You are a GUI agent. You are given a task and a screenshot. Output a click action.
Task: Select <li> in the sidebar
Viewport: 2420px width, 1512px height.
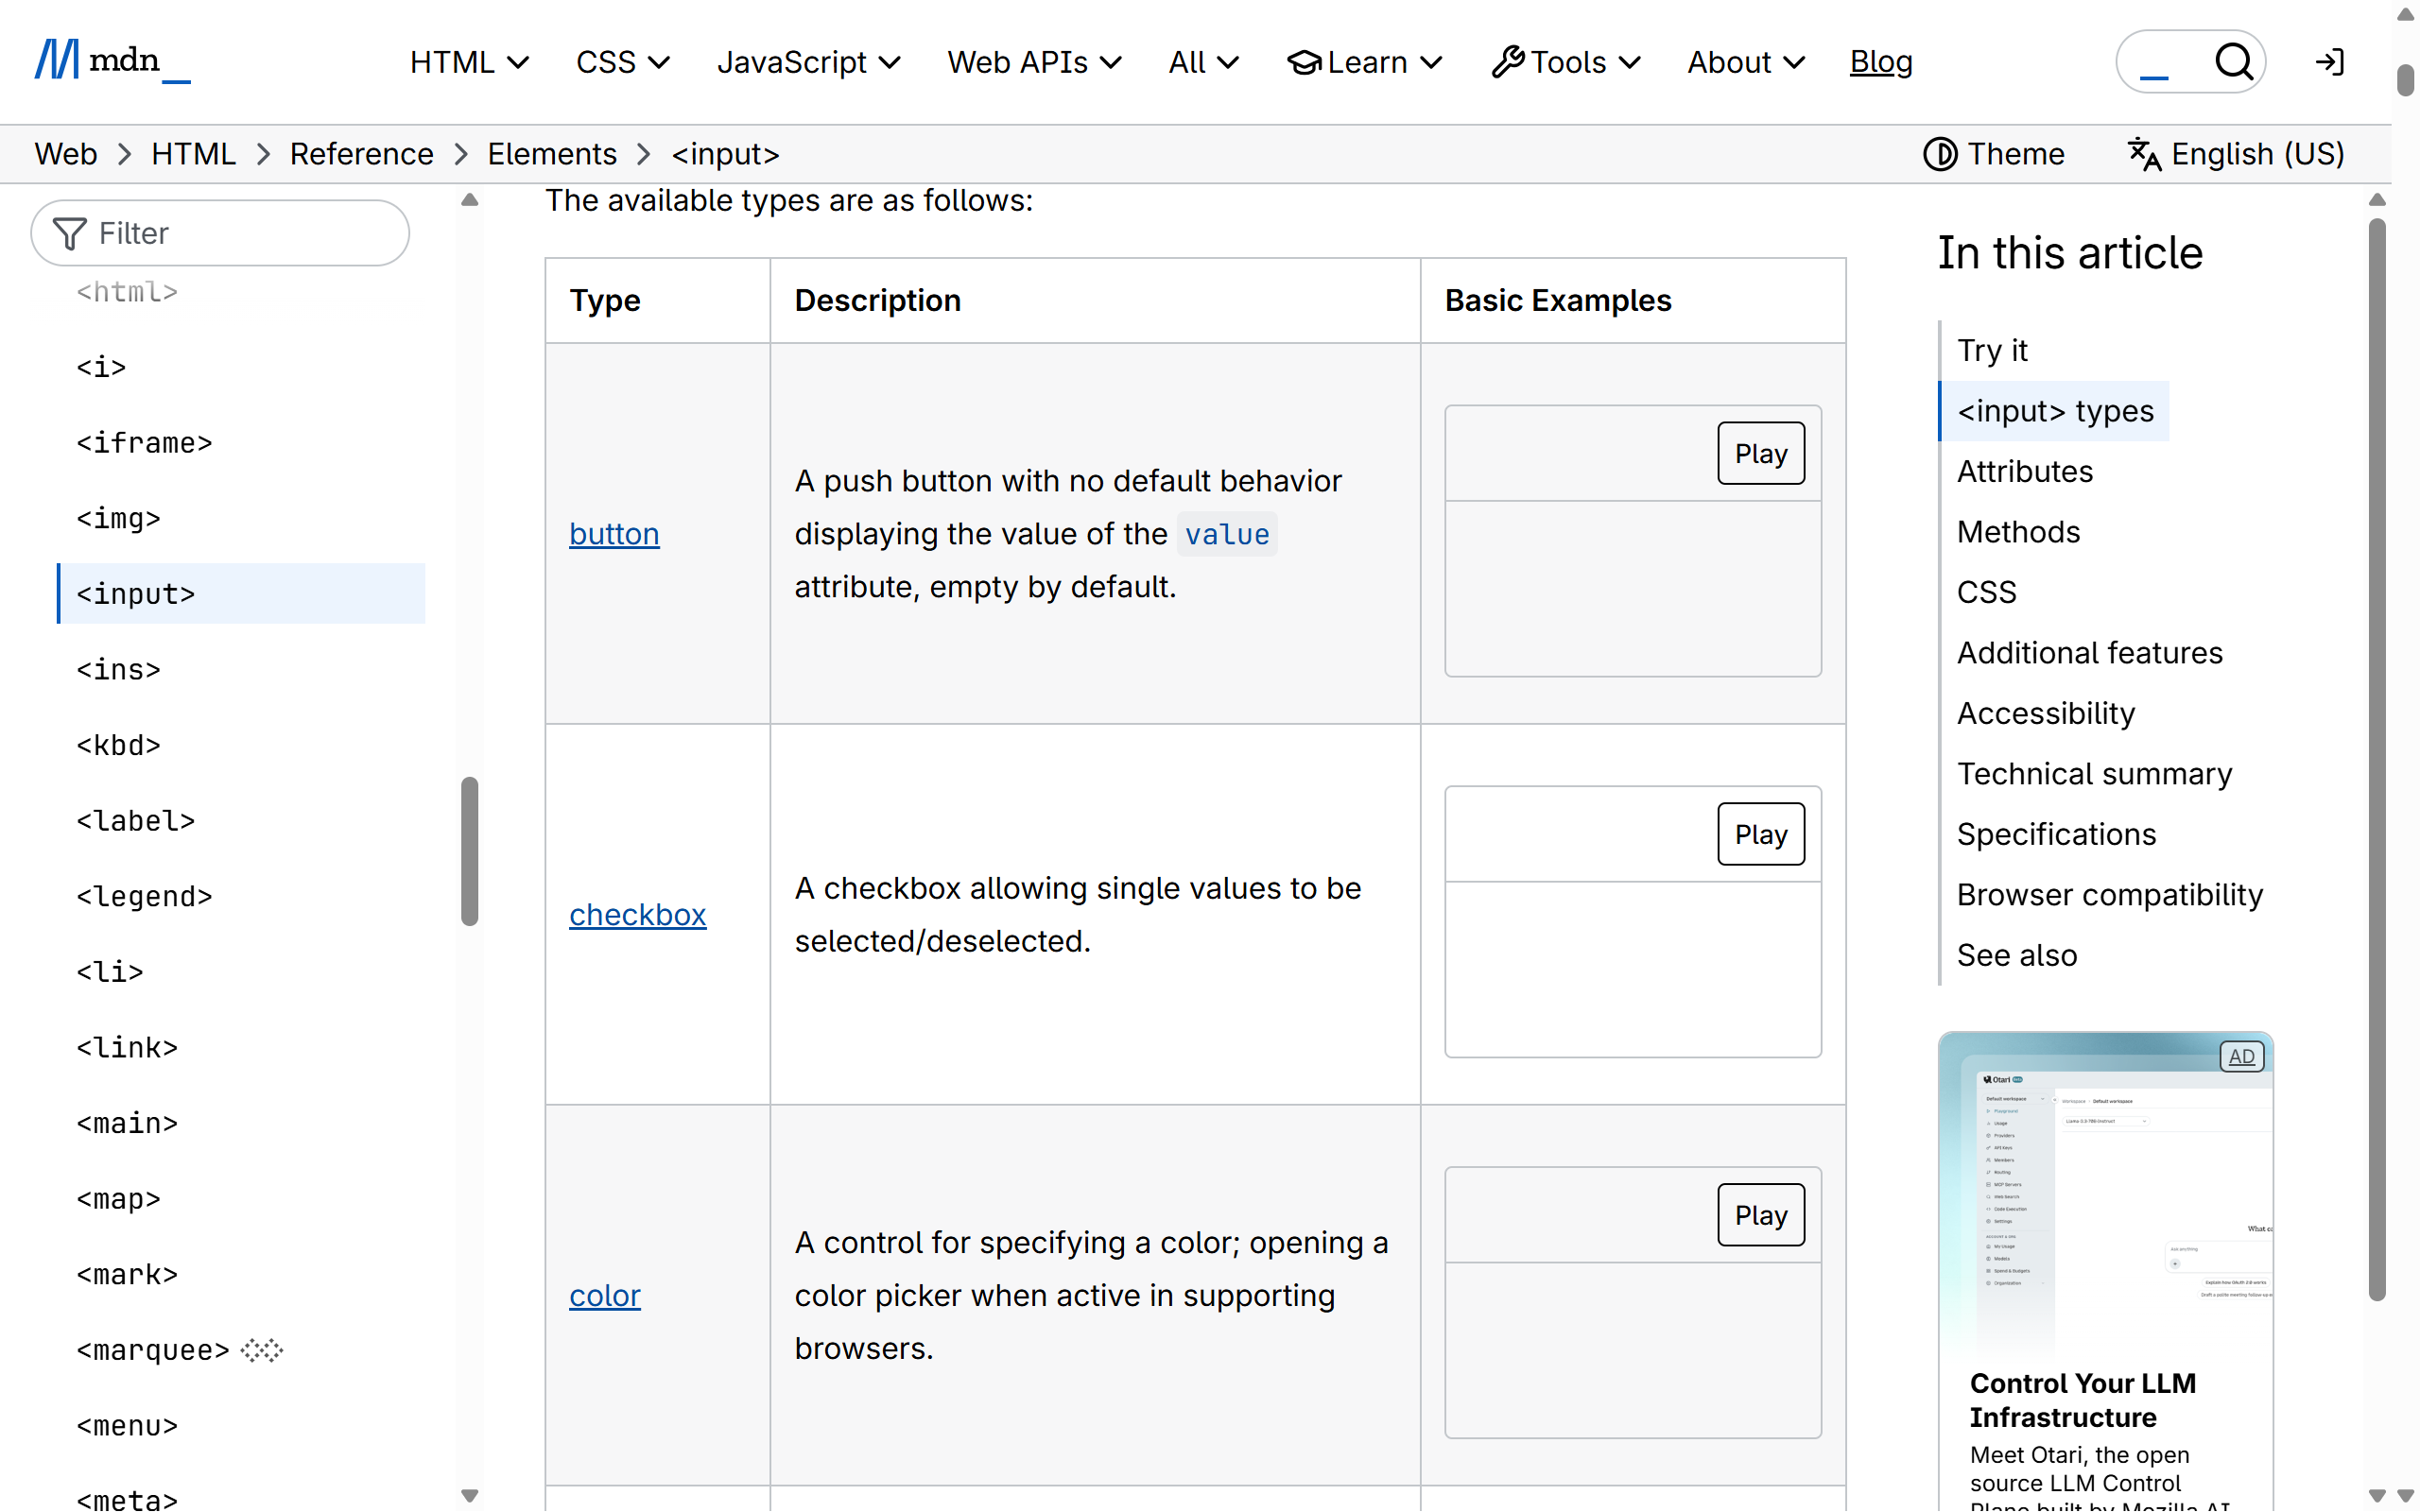coord(240,972)
